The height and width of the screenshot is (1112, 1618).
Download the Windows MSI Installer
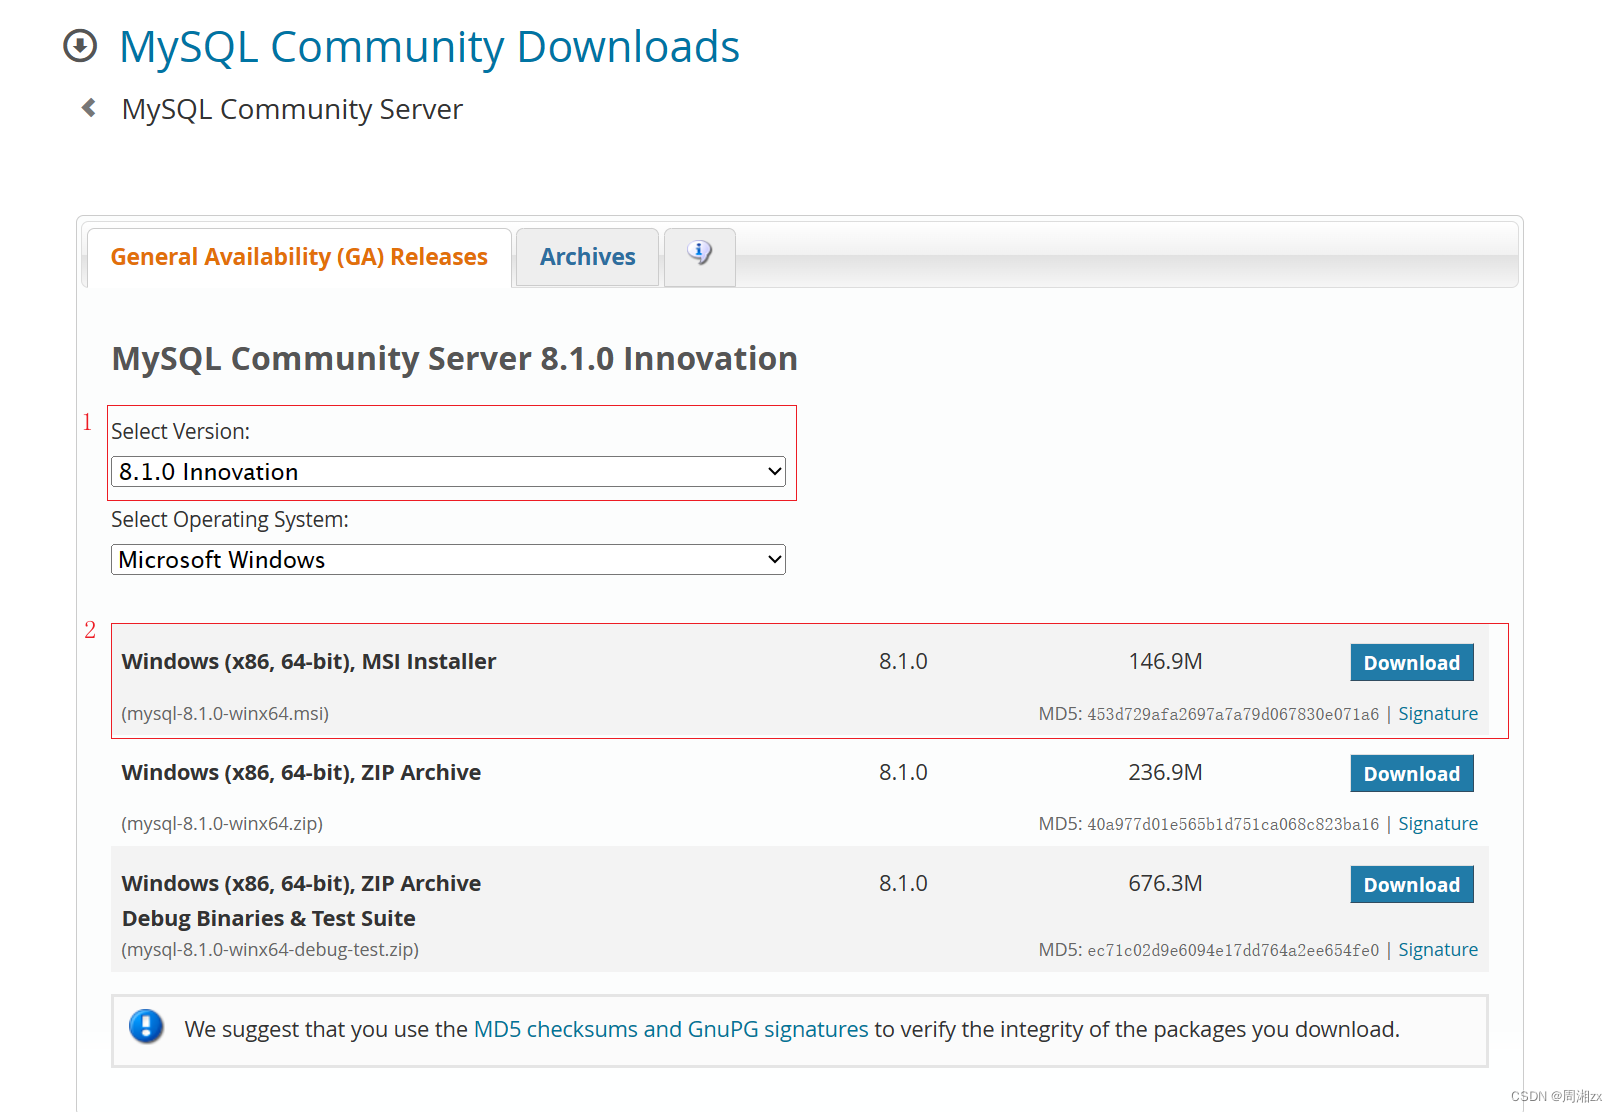[x=1411, y=662]
